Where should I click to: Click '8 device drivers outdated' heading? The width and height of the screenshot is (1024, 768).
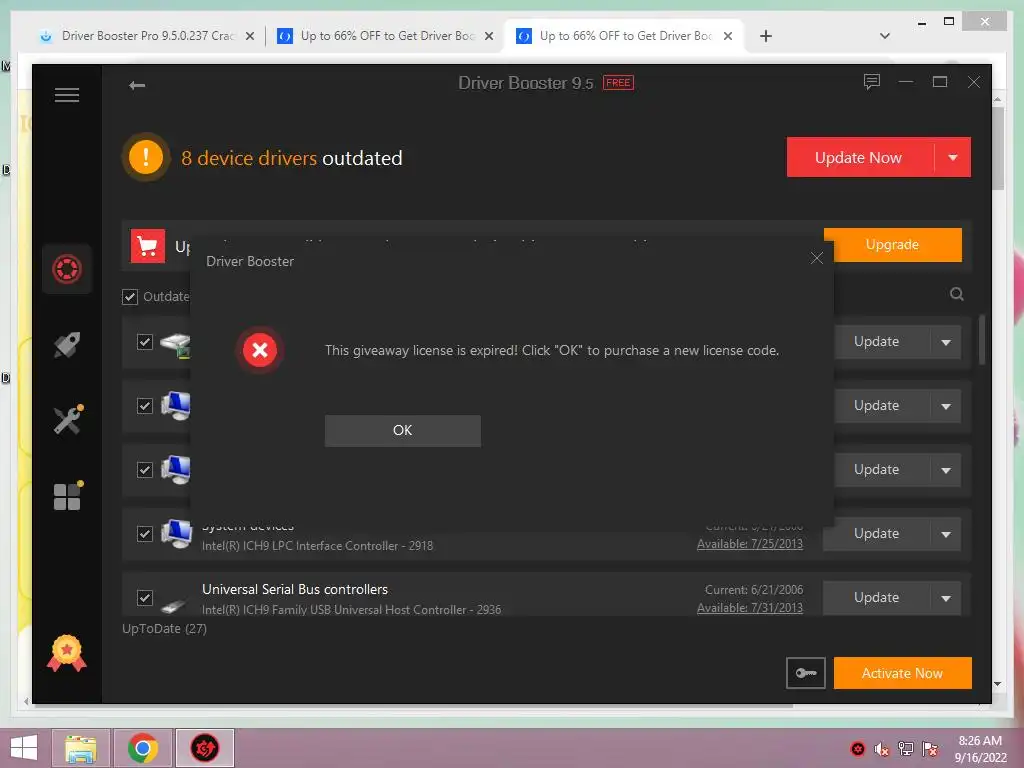[x=291, y=158]
